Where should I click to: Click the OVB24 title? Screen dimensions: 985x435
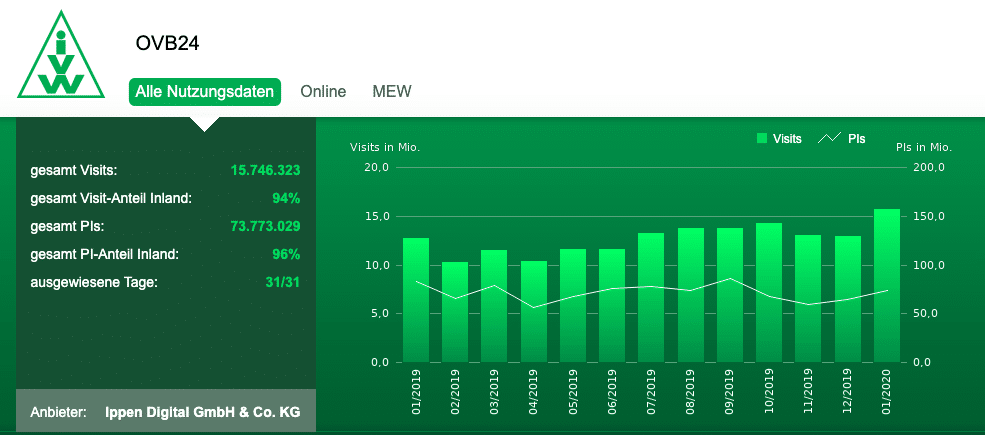click(167, 44)
